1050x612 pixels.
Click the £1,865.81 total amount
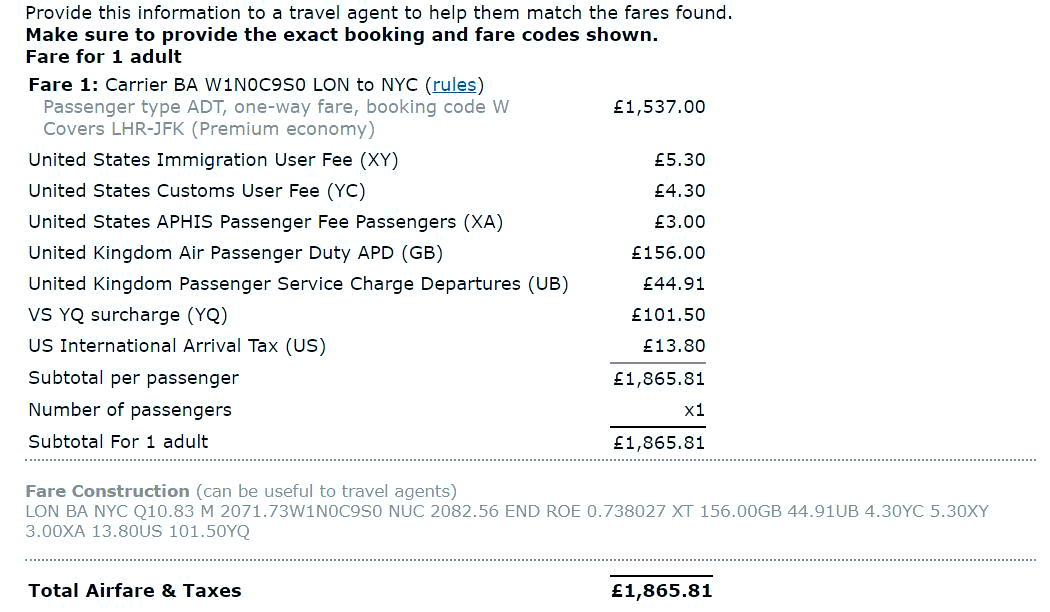[x=662, y=591]
